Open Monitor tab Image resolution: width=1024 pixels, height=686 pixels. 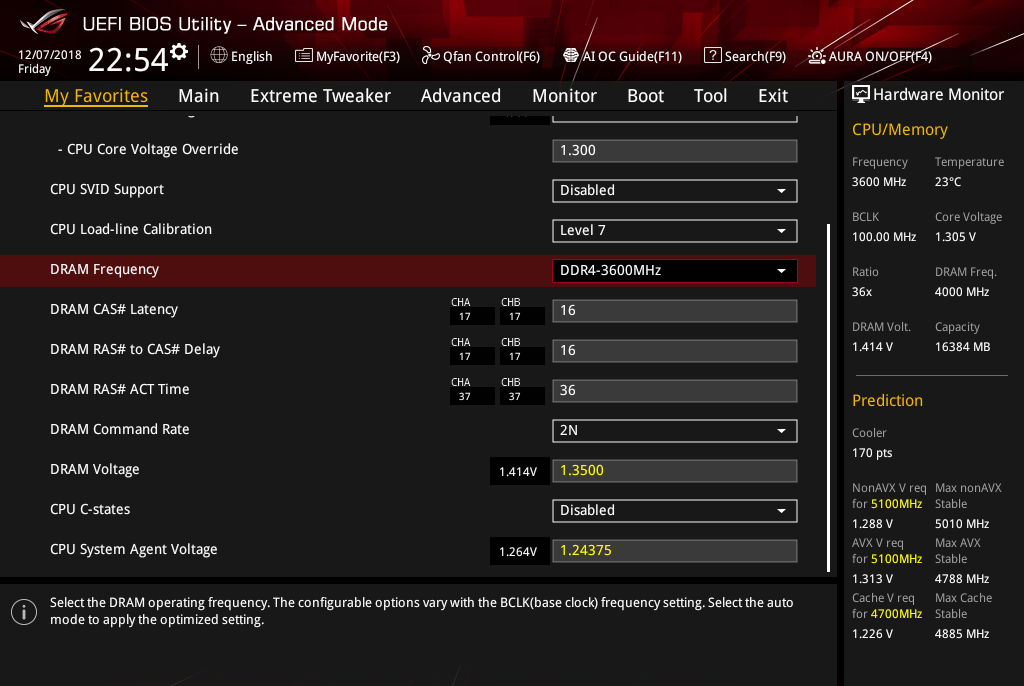coord(564,96)
